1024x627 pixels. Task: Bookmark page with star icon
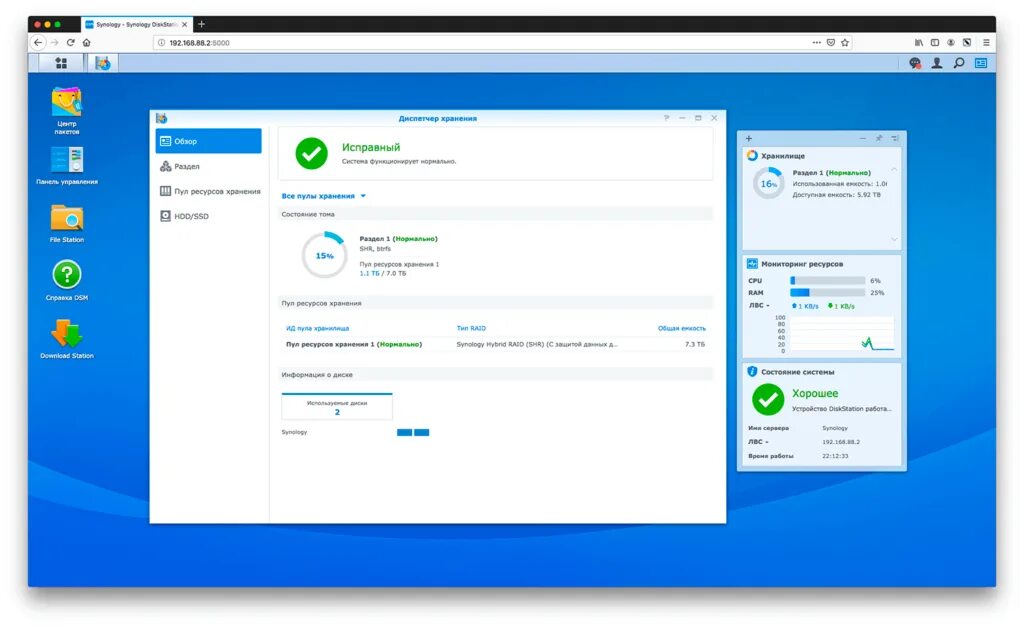pyautogui.click(x=845, y=42)
